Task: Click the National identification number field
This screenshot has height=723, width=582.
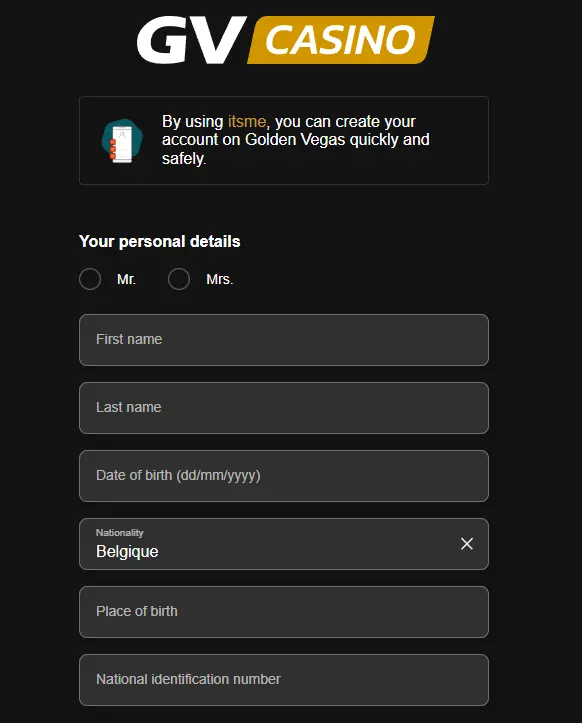Action: (x=284, y=680)
